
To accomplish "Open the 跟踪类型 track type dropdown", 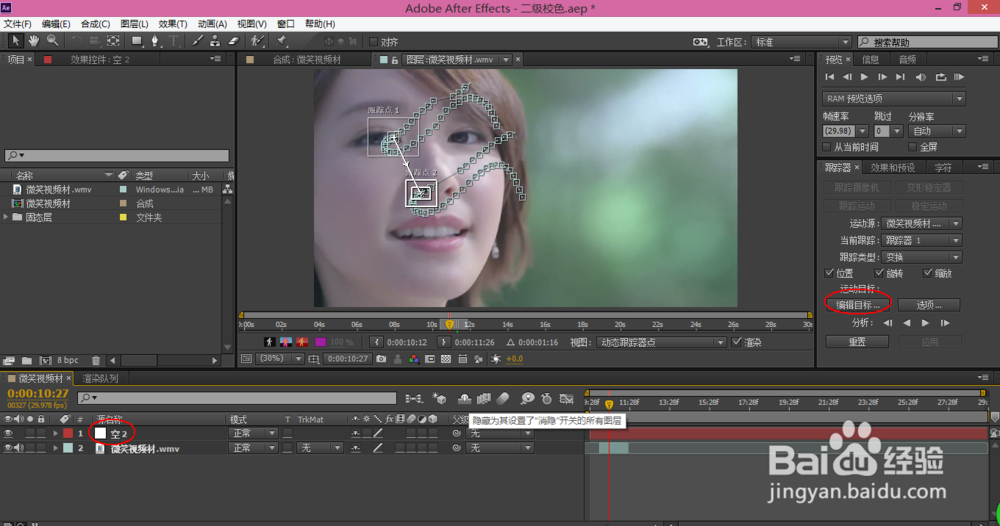I will click(922, 257).
